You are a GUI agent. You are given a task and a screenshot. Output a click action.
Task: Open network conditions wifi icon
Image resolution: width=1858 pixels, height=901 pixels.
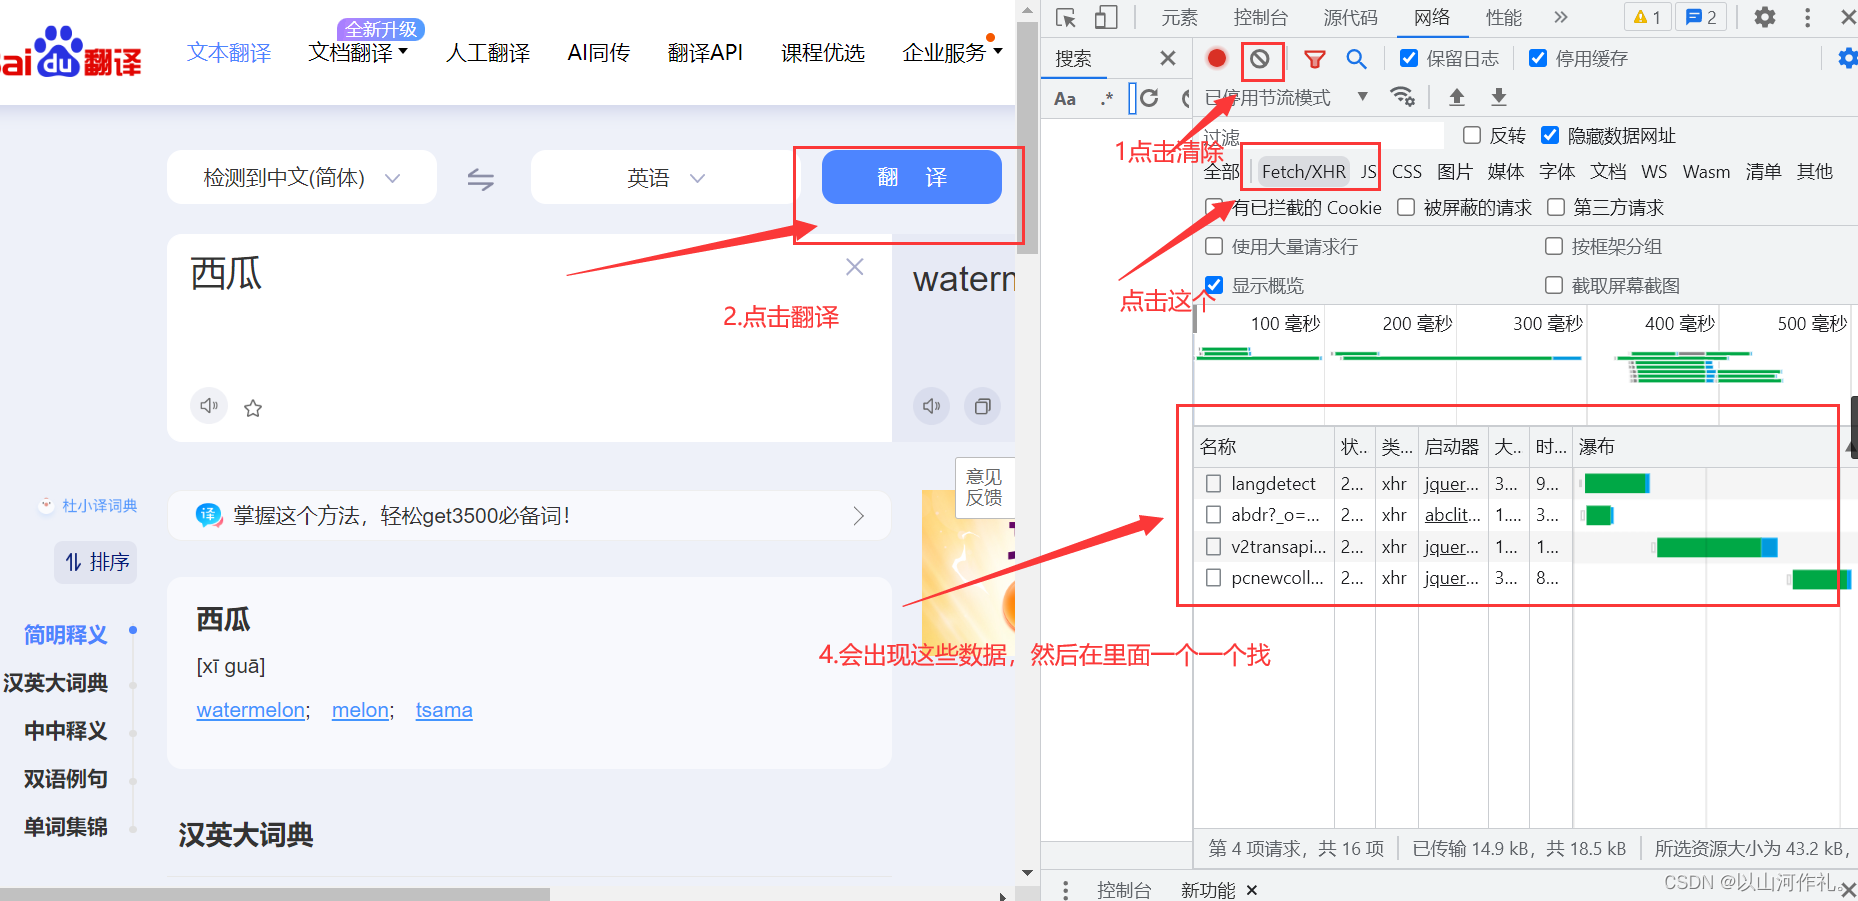point(1402,97)
